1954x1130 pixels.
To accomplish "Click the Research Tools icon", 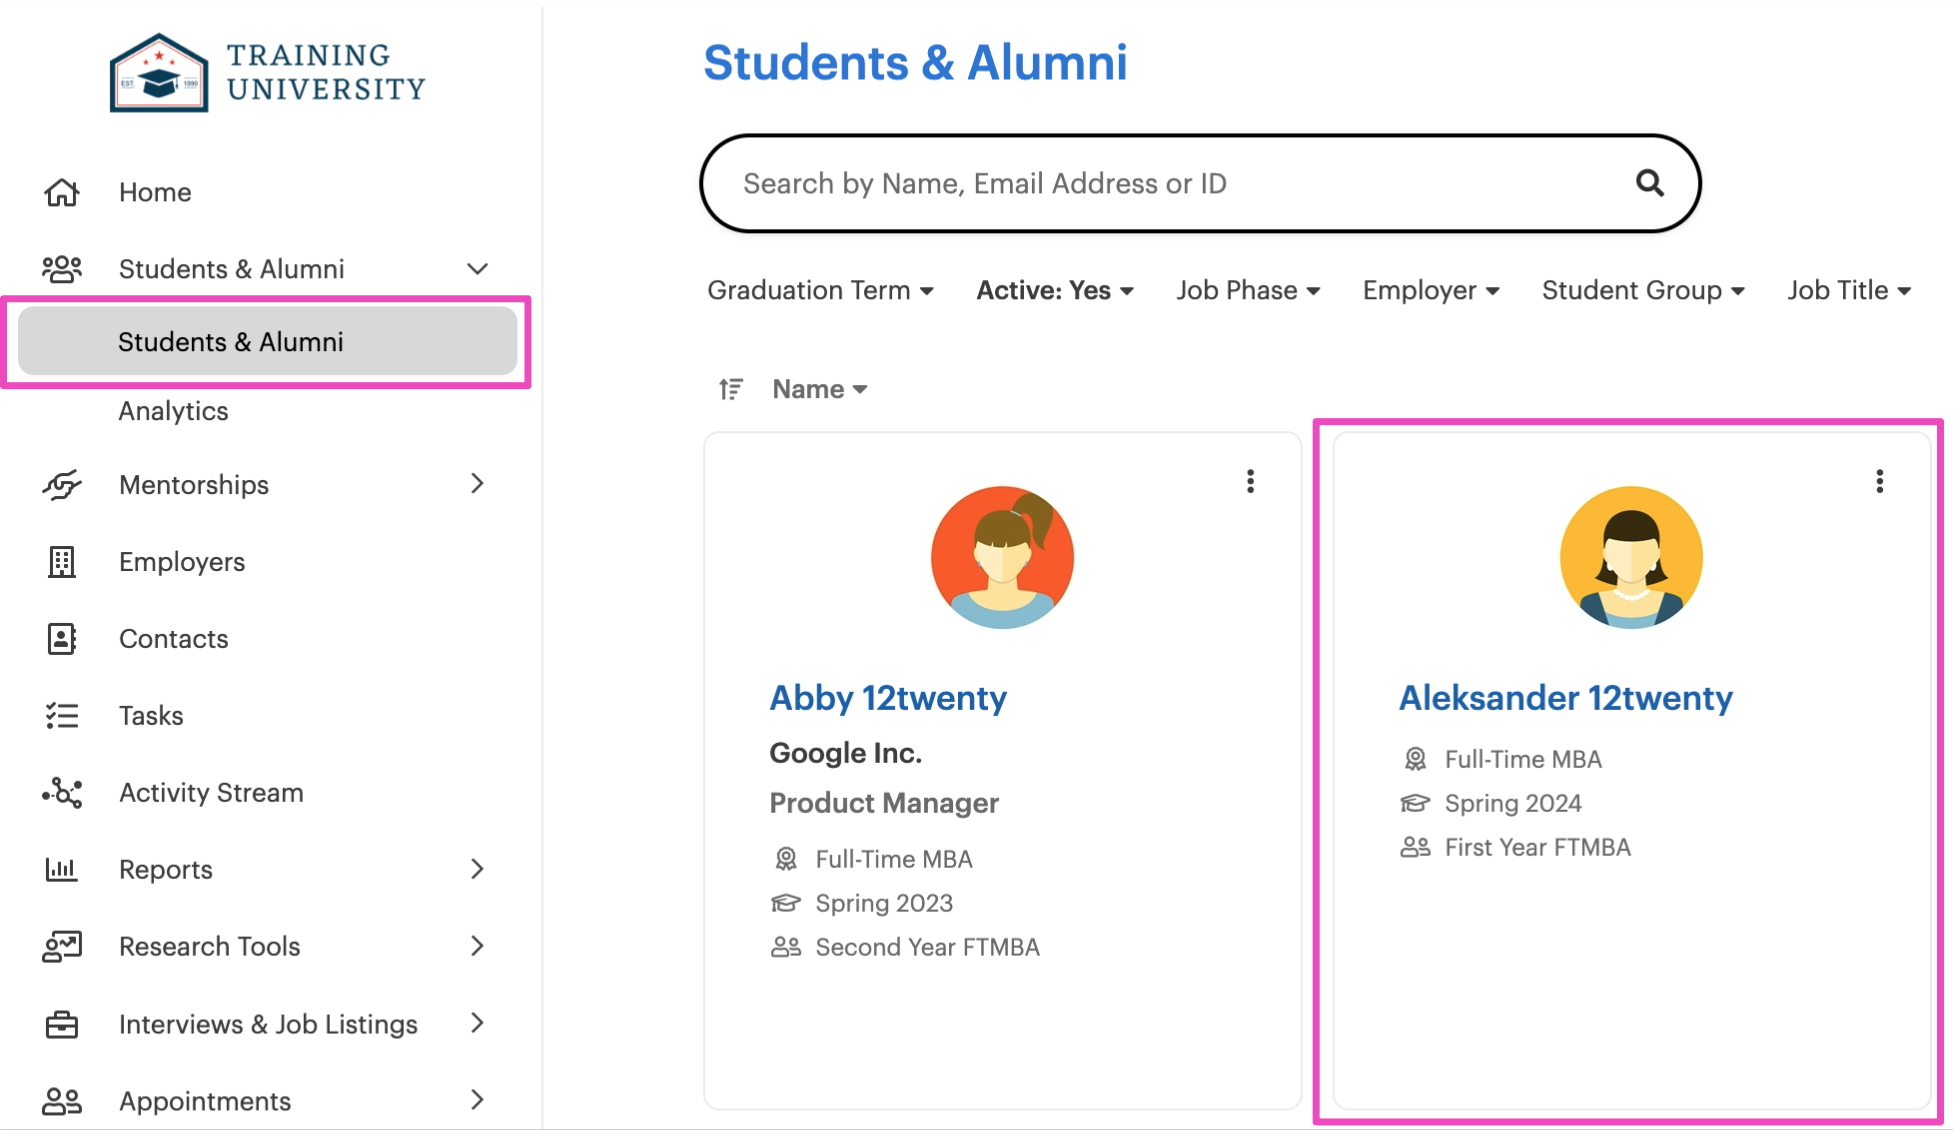I will pos(62,946).
